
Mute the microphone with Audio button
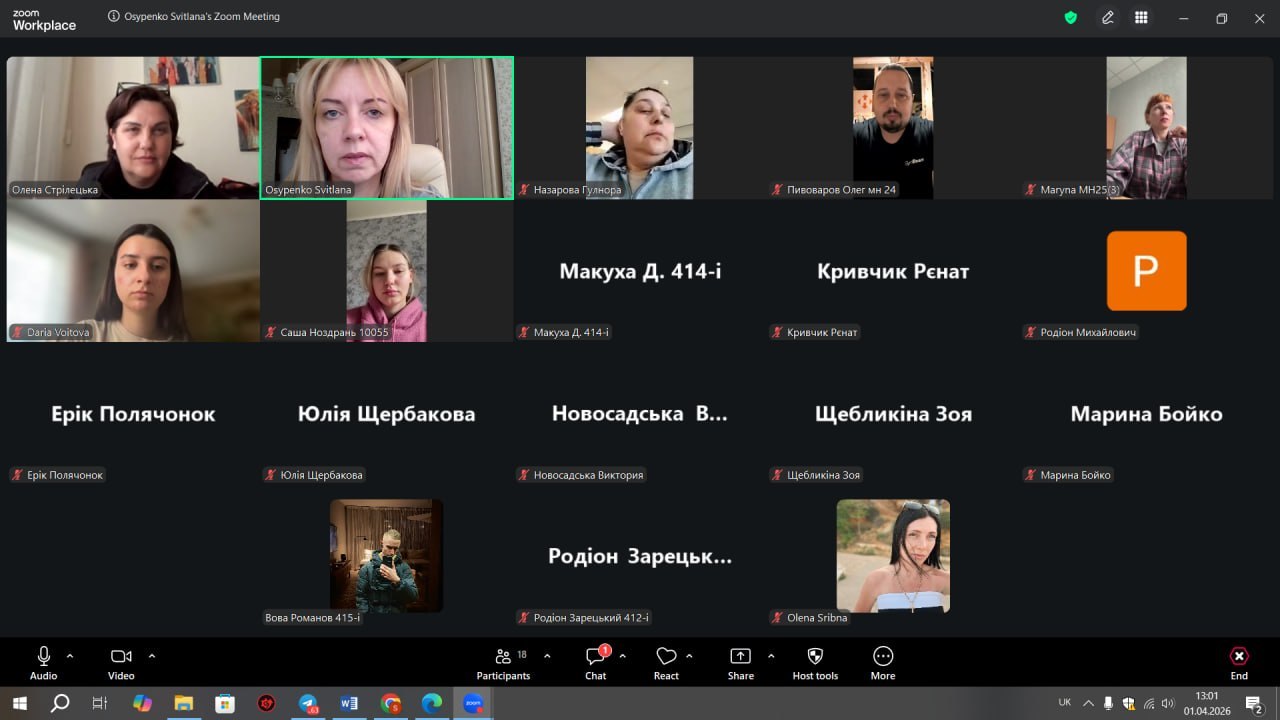(44, 662)
